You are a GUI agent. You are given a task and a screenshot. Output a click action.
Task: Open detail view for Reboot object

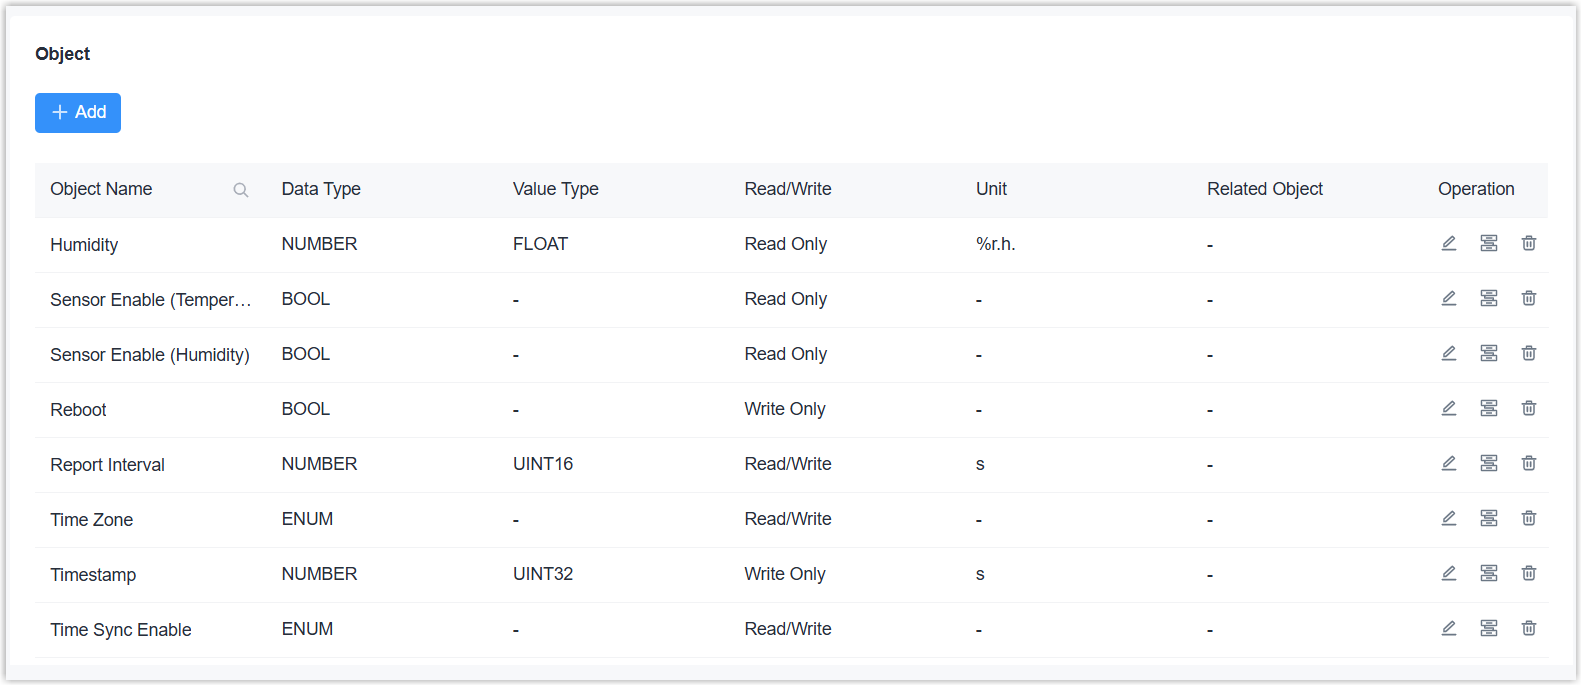1488,409
